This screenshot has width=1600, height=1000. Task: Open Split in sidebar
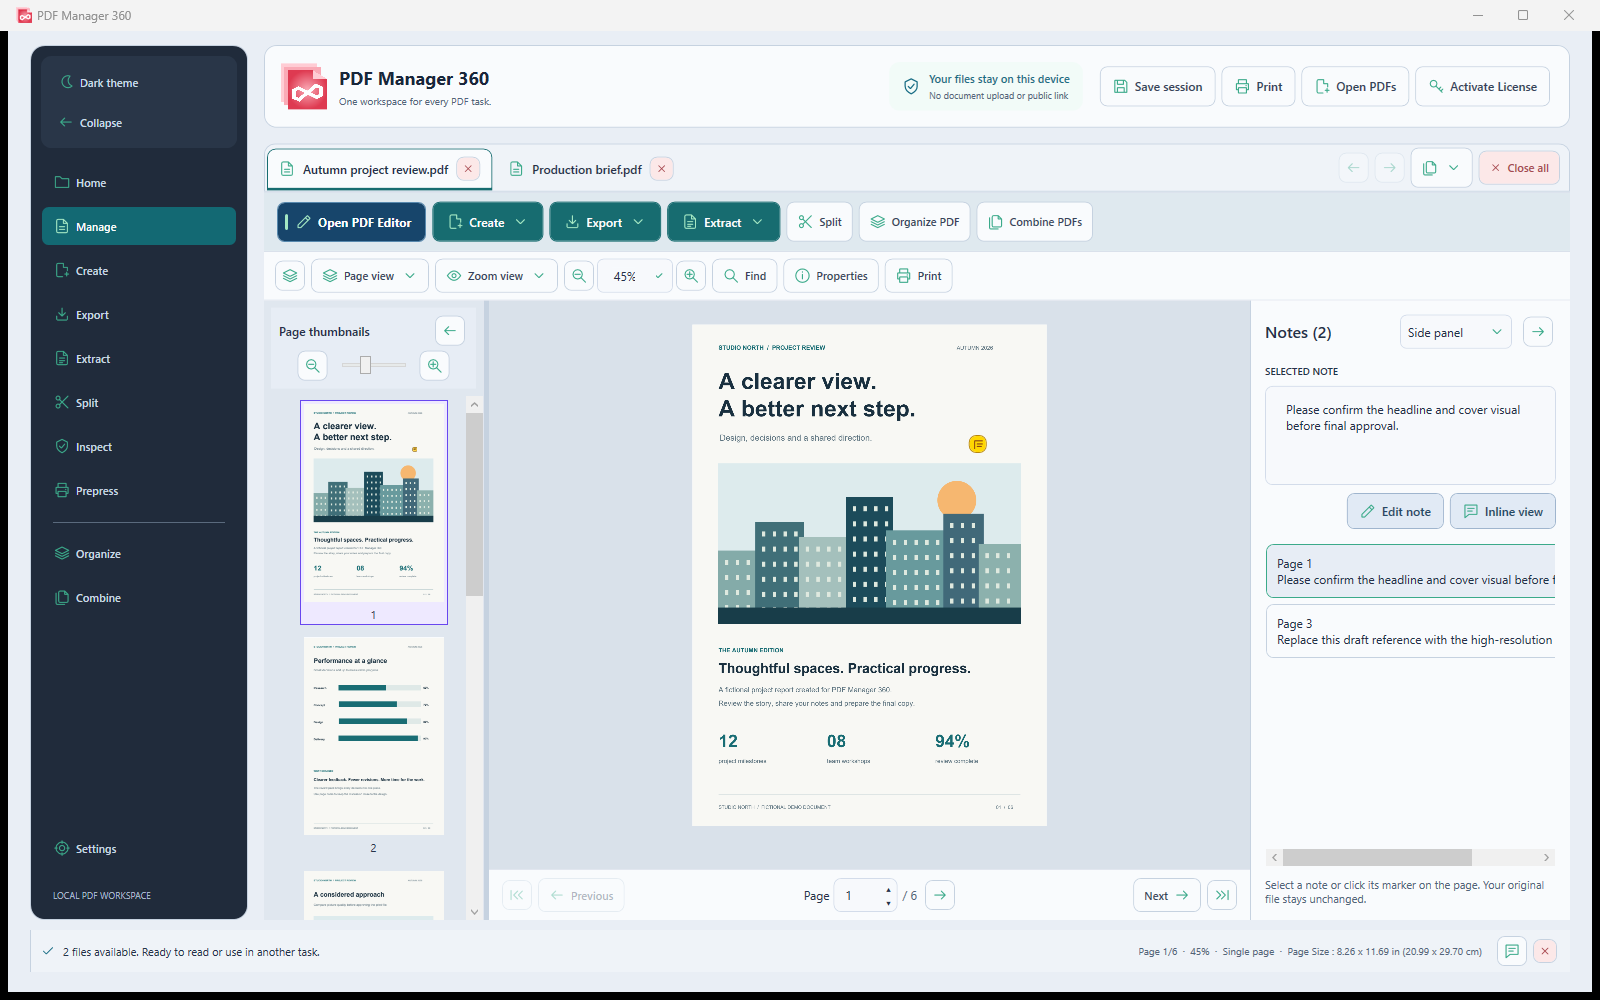click(x=139, y=403)
